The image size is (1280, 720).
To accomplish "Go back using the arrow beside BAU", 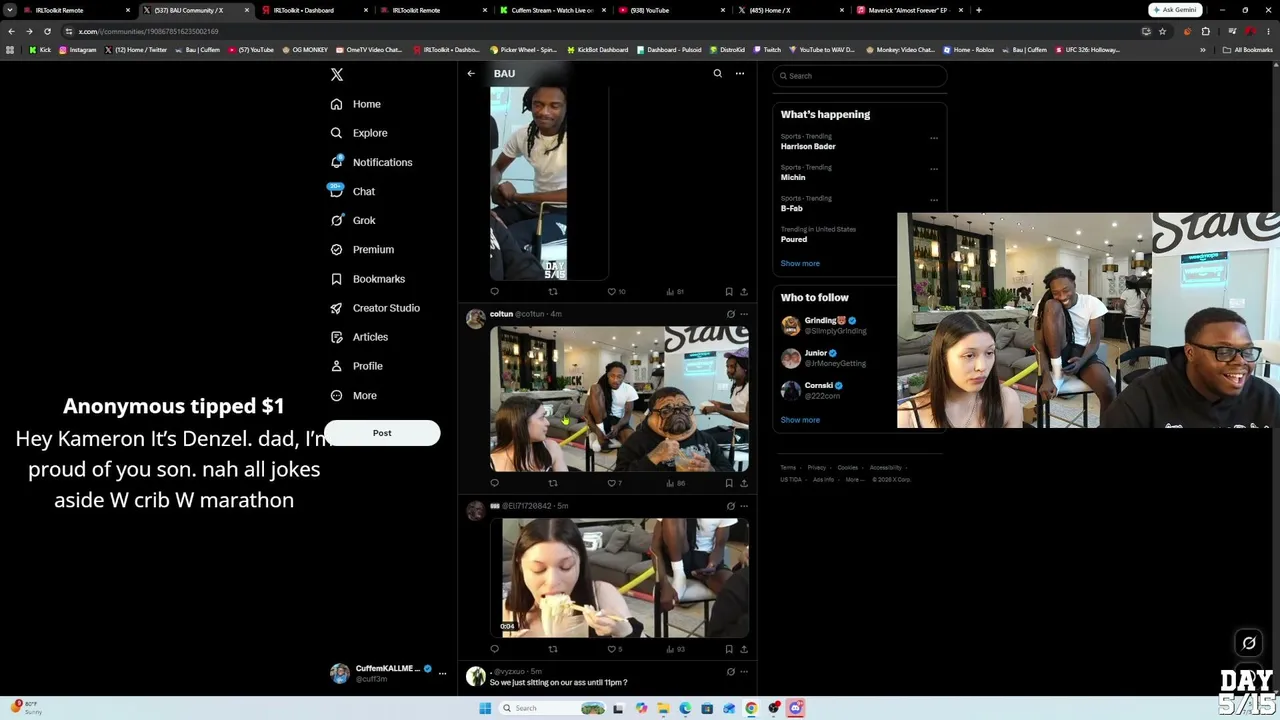I will pyautogui.click(x=471, y=73).
